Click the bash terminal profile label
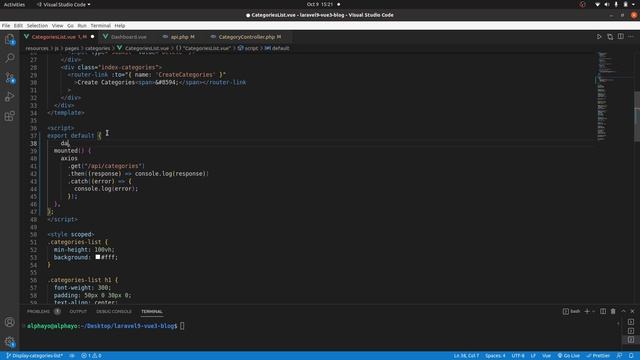The height and width of the screenshot is (360, 640). [571, 311]
